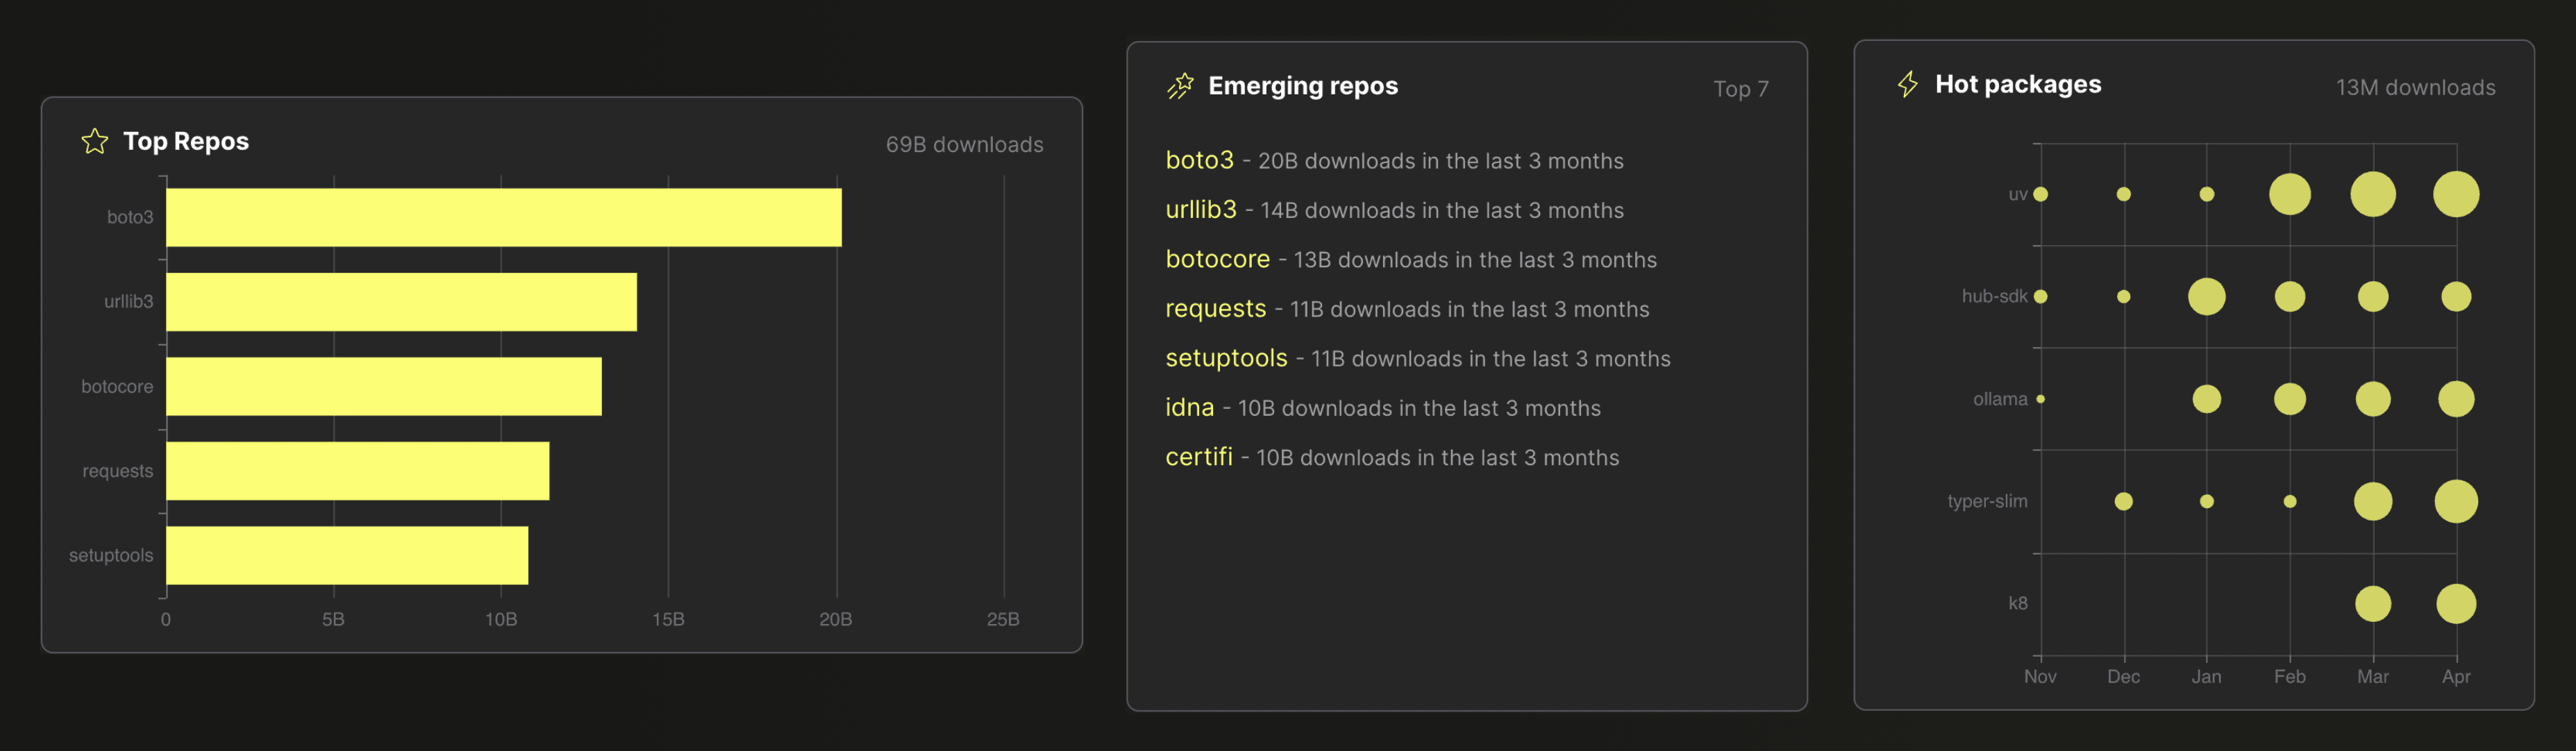Open the setuptools repo link

[x=1226, y=358]
